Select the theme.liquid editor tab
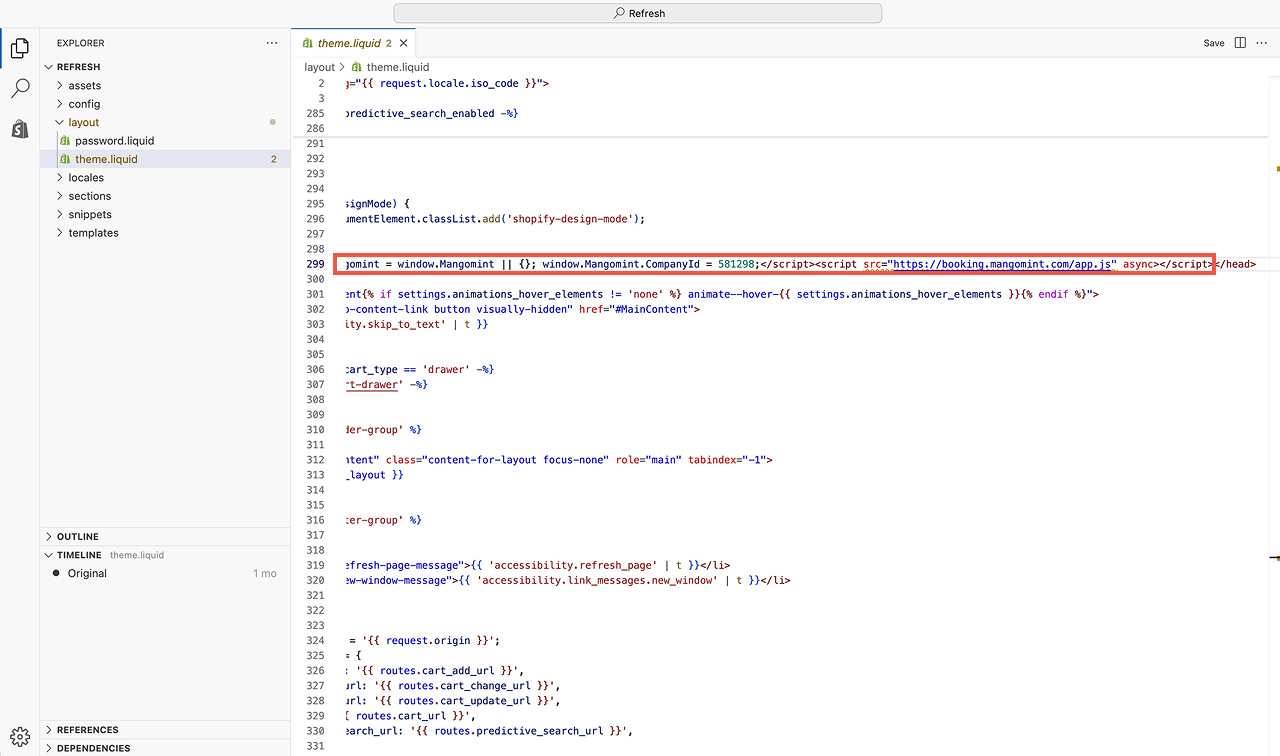This screenshot has height=756, width=1280. tap(354, 43)
